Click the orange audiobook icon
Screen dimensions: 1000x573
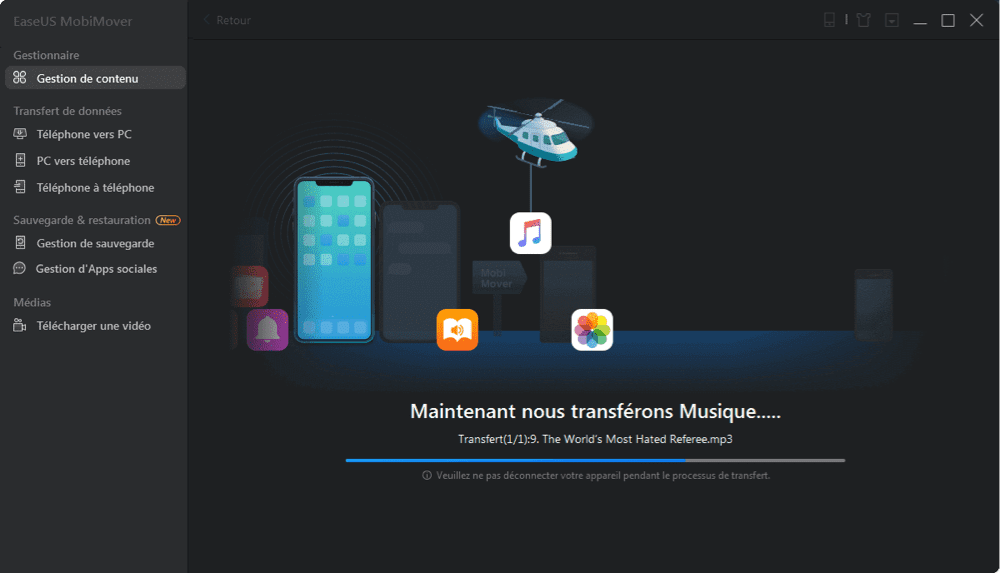pos(457,330)
